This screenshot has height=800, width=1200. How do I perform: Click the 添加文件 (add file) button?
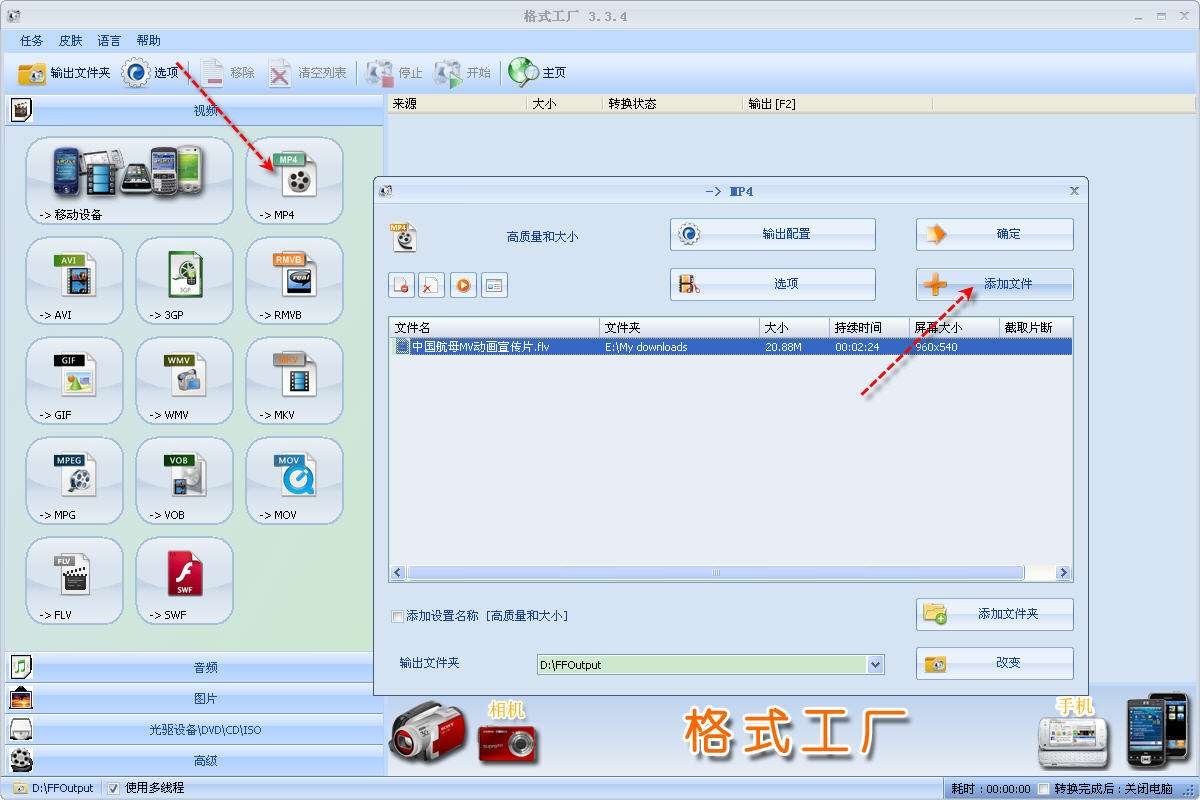(x=994, y=284)
